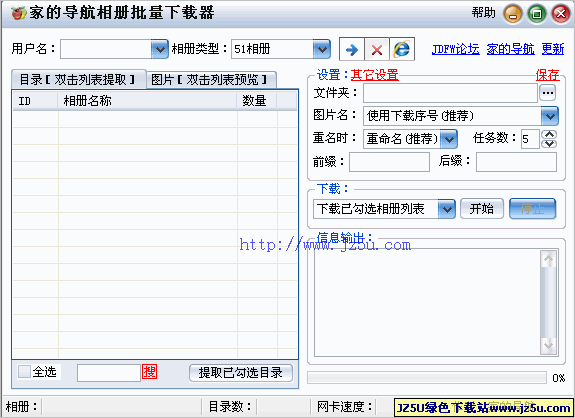Click the 信息输出 scrollbar up arrow
This screenshot has width=575, height=418.
coord(549,260)
